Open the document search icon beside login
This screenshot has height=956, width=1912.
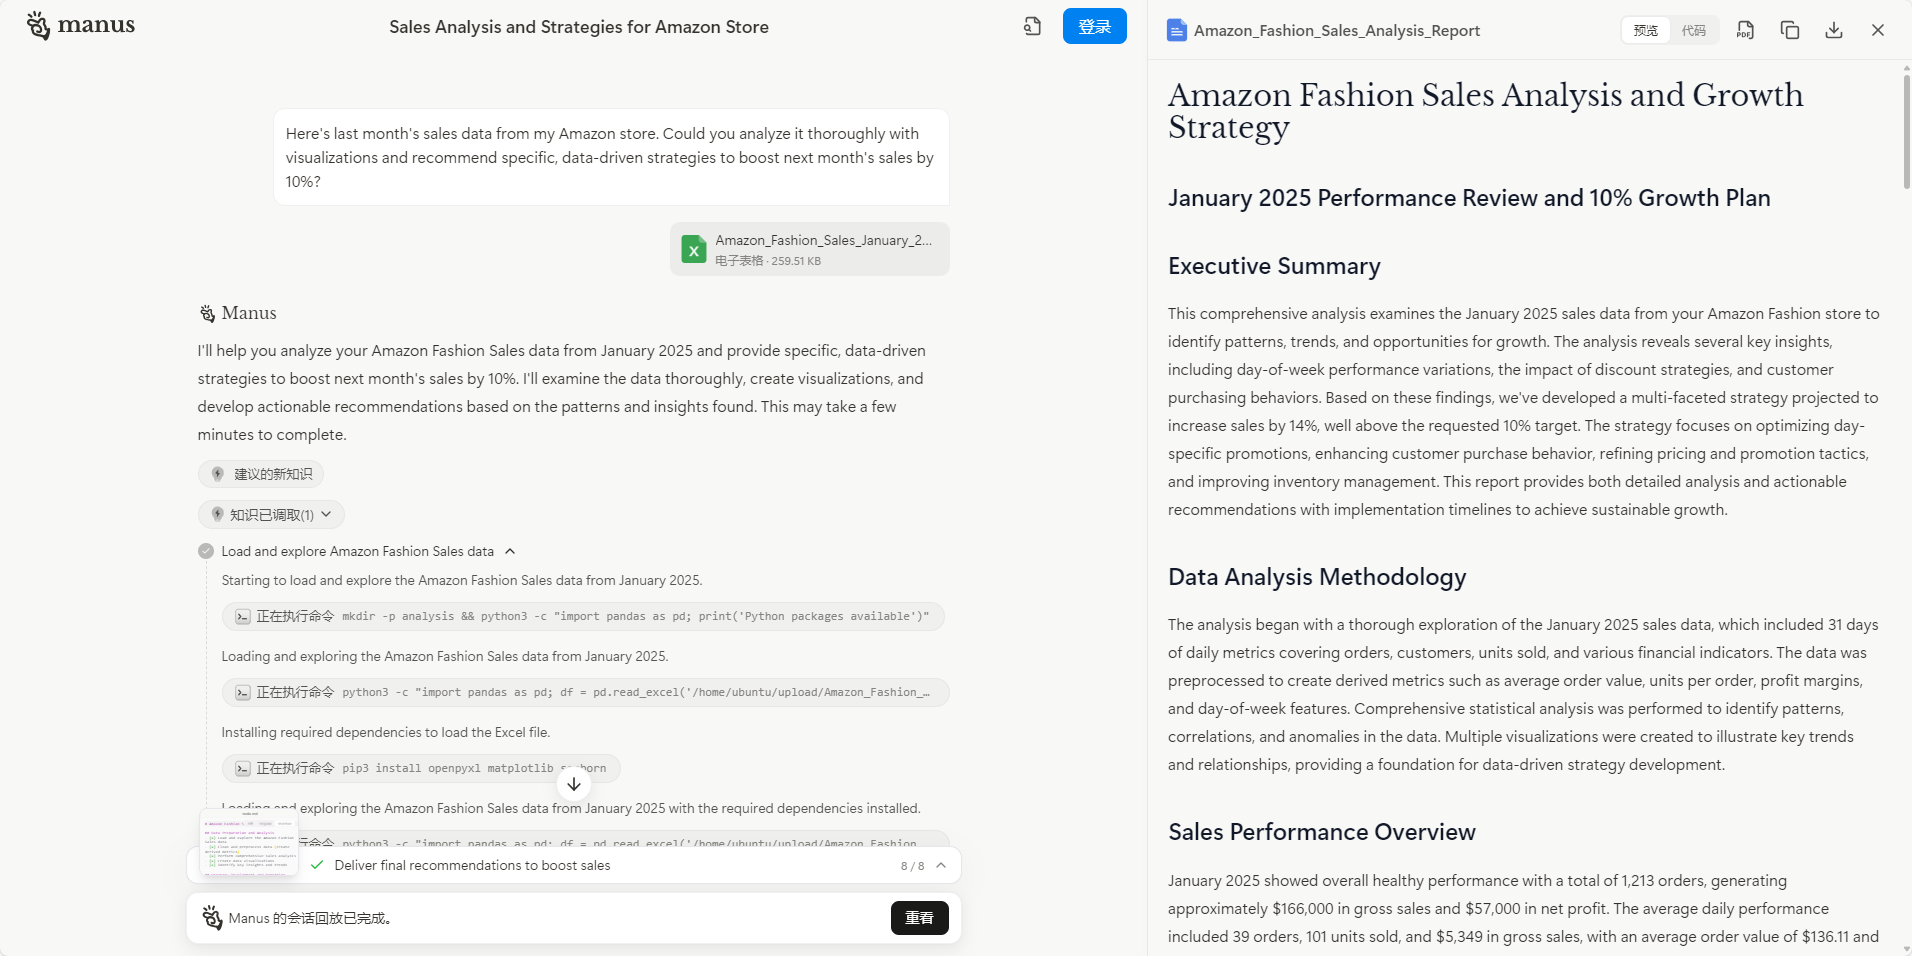(1033, 27)
